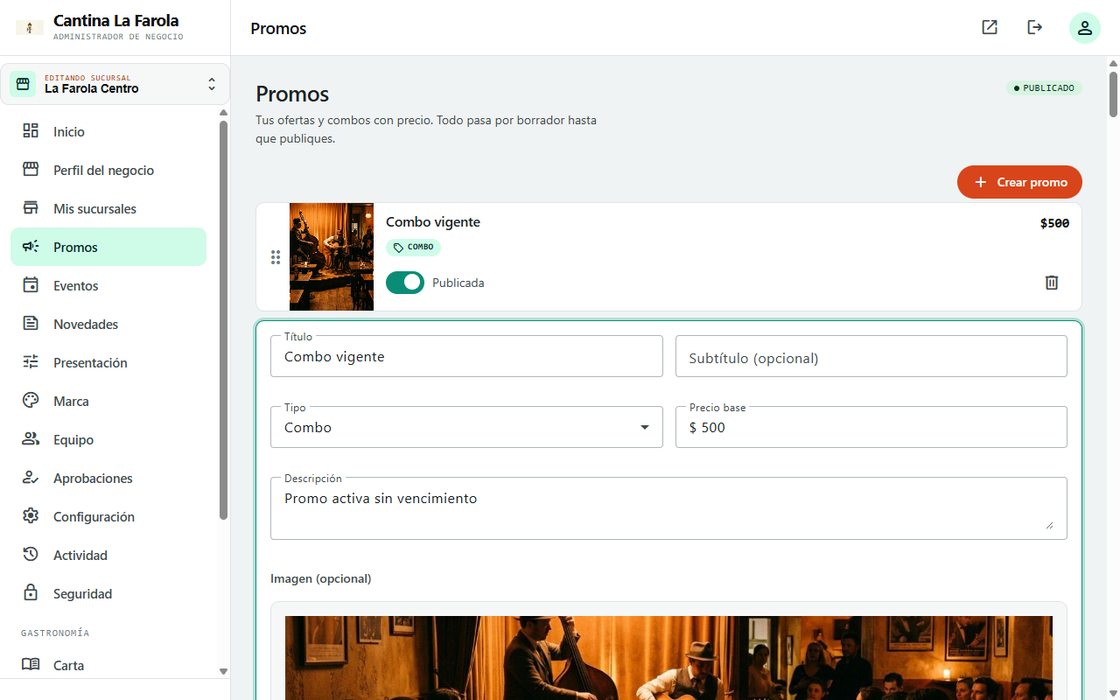The height and width of the screenshot is (700, 1120).
Task: Click the Inicio dashboard icon
Action: point(30,131)
